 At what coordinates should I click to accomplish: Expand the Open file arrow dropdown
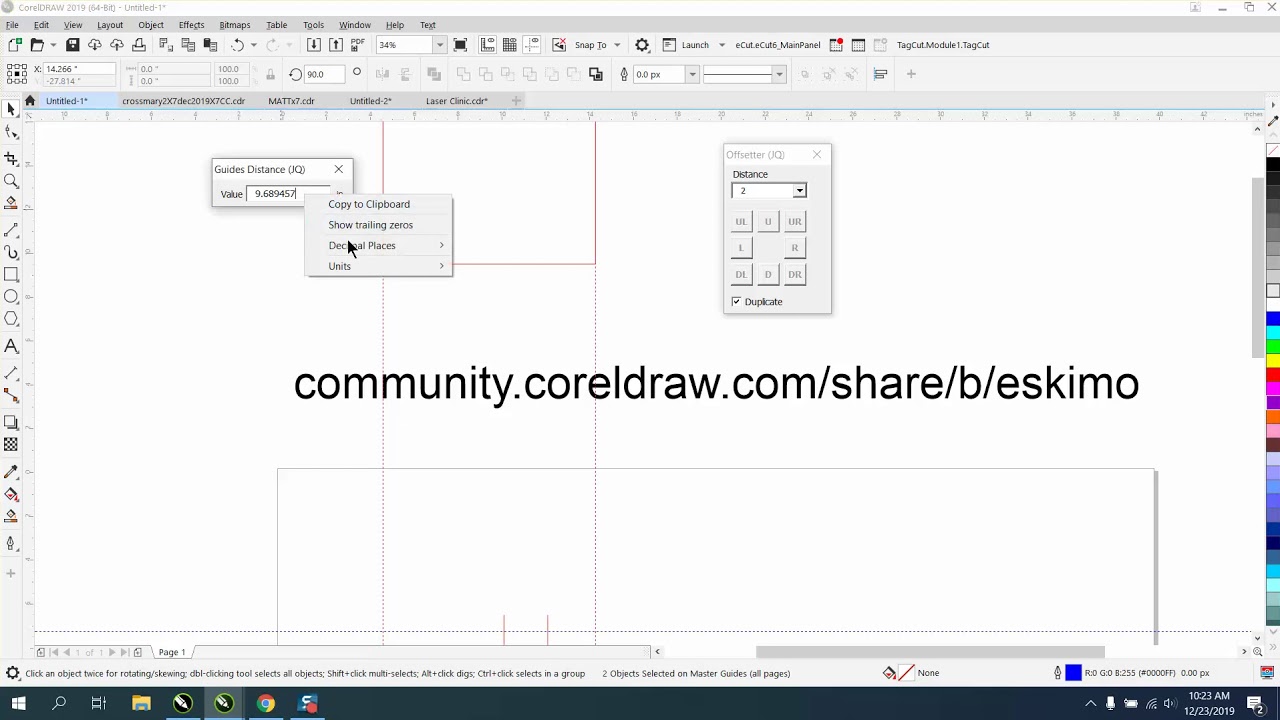click(53, 45)
